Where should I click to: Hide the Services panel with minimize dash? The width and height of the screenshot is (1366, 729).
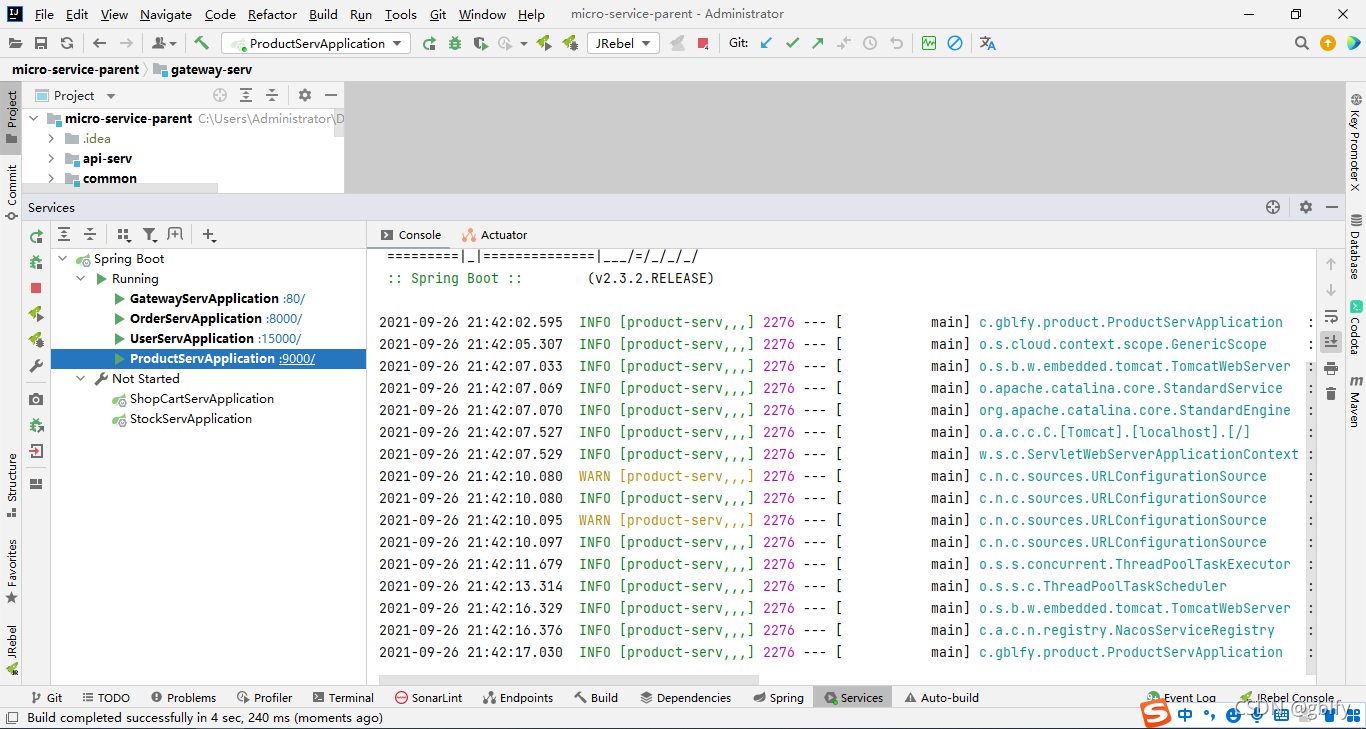pos(1332,207)
